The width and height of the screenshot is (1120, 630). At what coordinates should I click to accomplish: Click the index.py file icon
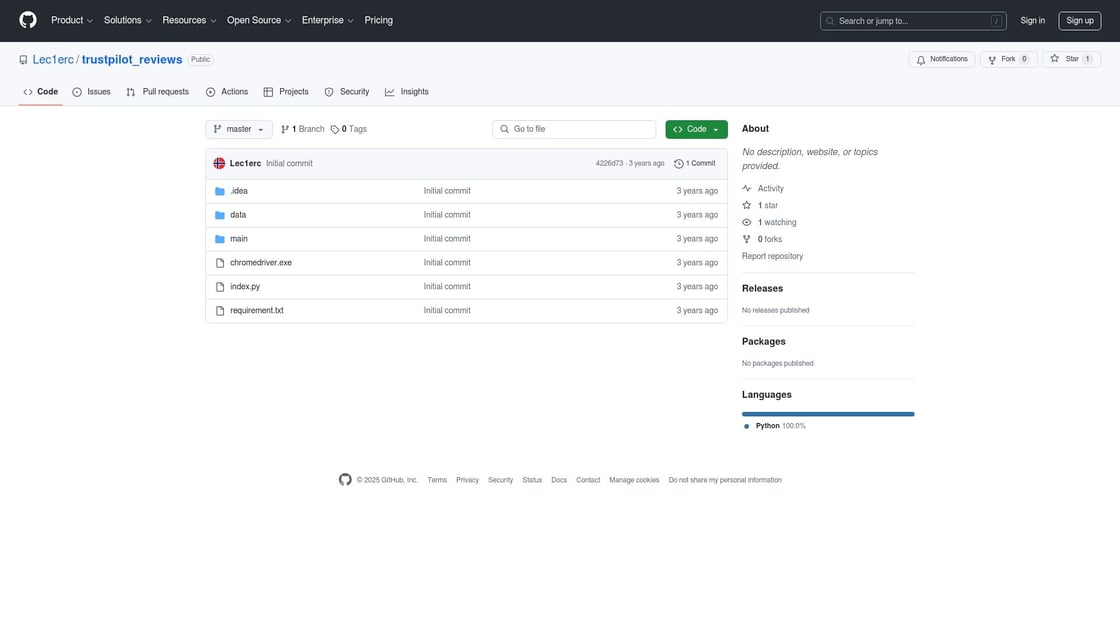click(x=220, y=287)
